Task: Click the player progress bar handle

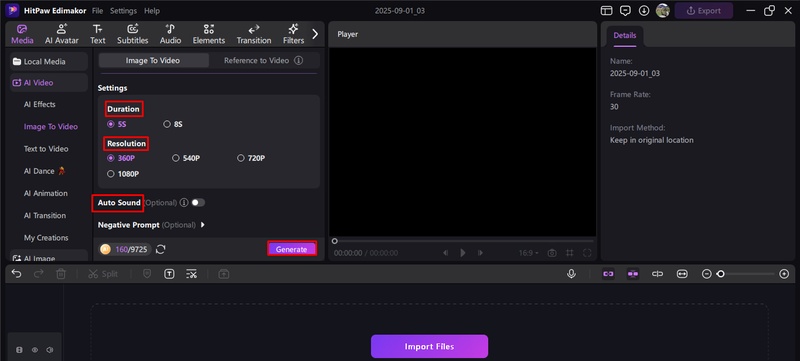Action: [335, 241]
